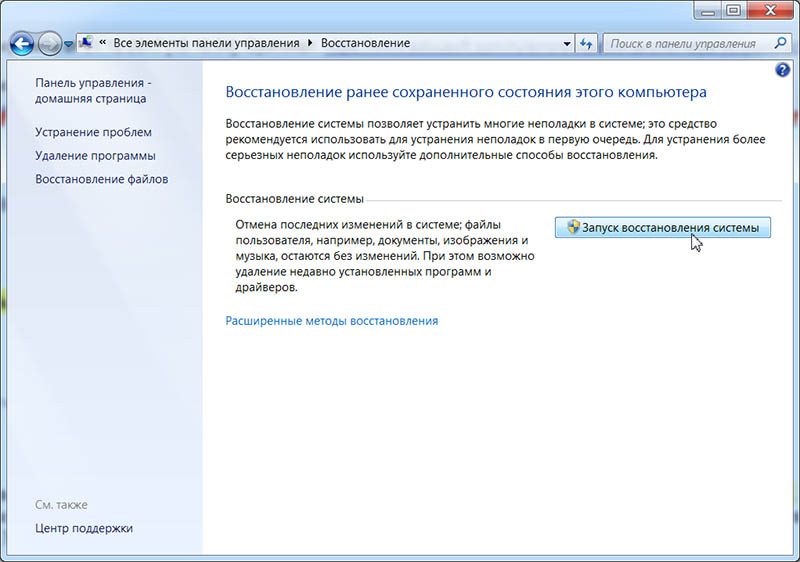This screenshot has height=562, width=800.
Task: Click the Back navigation arrow
Action: (x=22, y=44)
